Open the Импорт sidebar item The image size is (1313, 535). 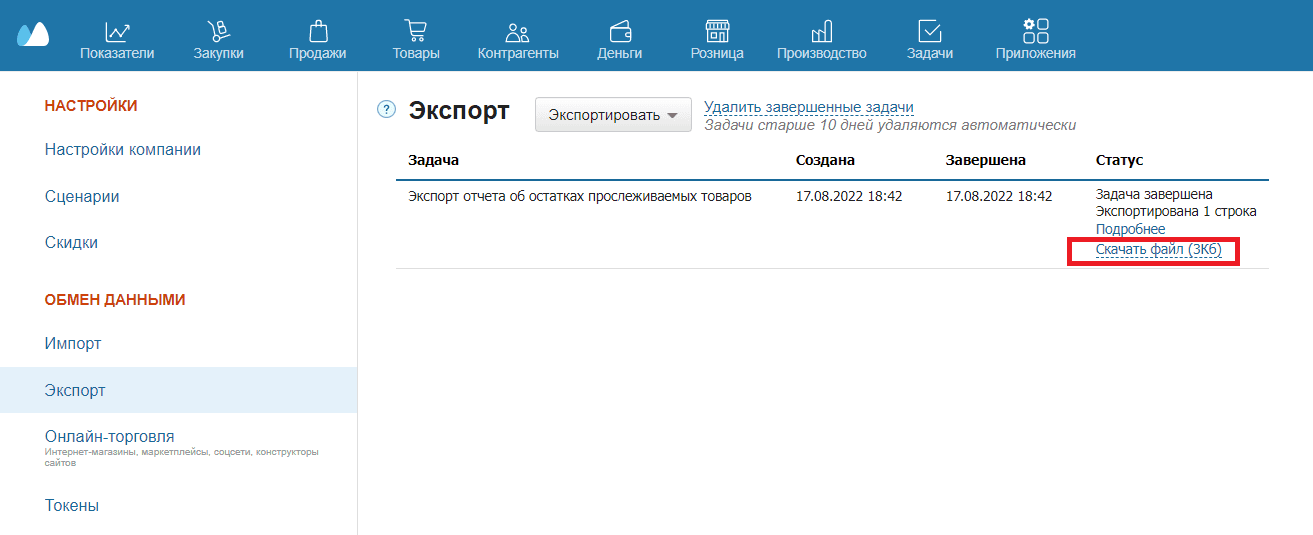[73, 344]
